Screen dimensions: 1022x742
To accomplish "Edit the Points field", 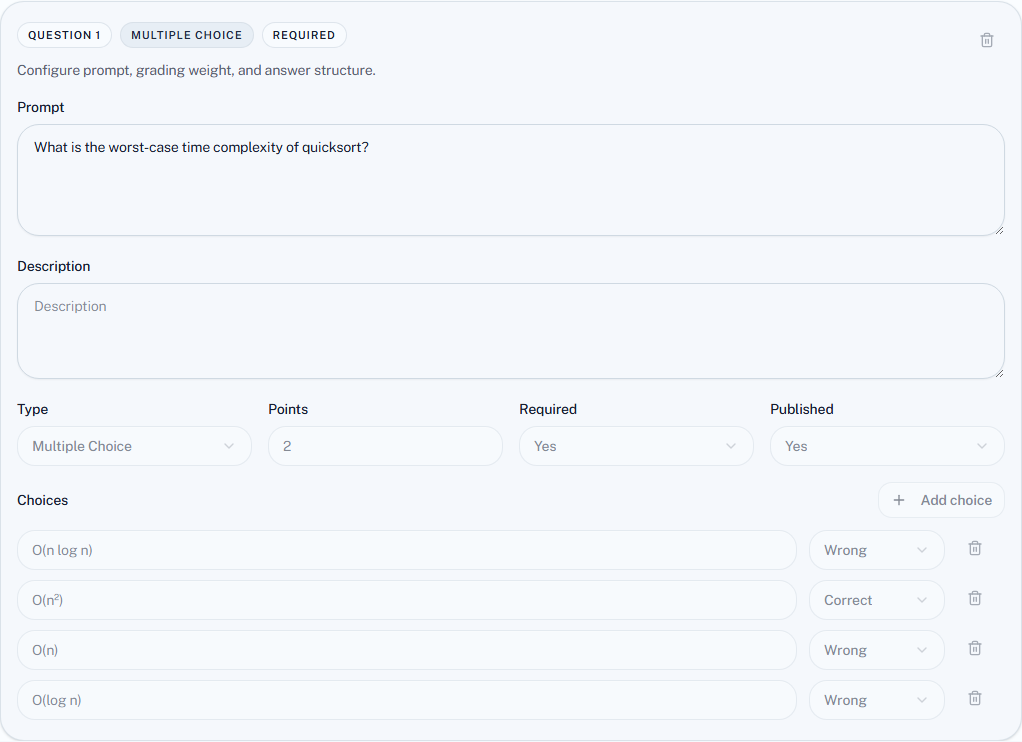I will pyautogui.click(x=385, y=446).
